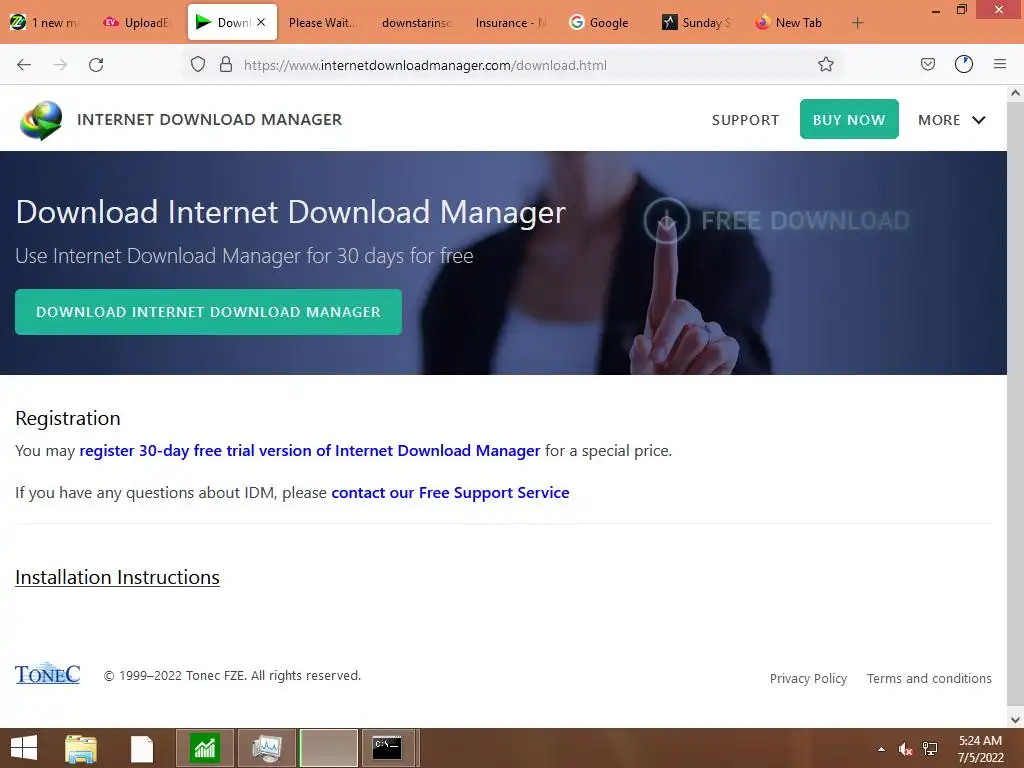
Task: Click Download Internet Download Manager button
Action: point(208,312)
